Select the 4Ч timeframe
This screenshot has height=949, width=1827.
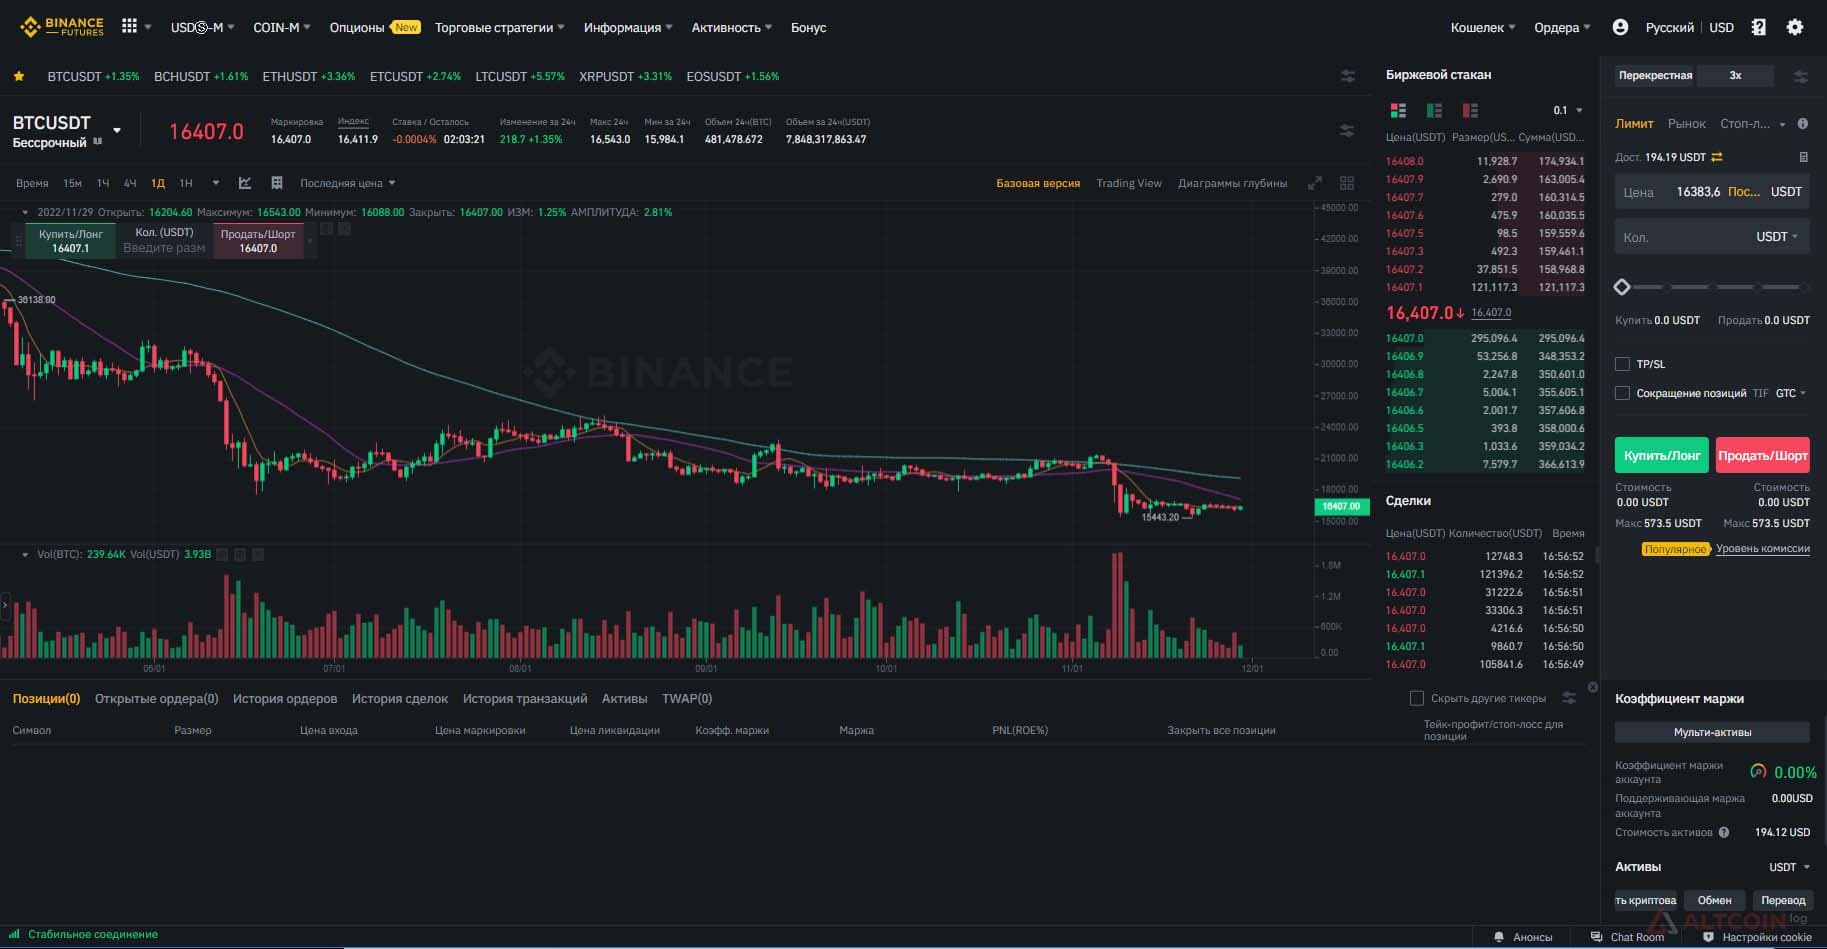(x=130, y=183)
